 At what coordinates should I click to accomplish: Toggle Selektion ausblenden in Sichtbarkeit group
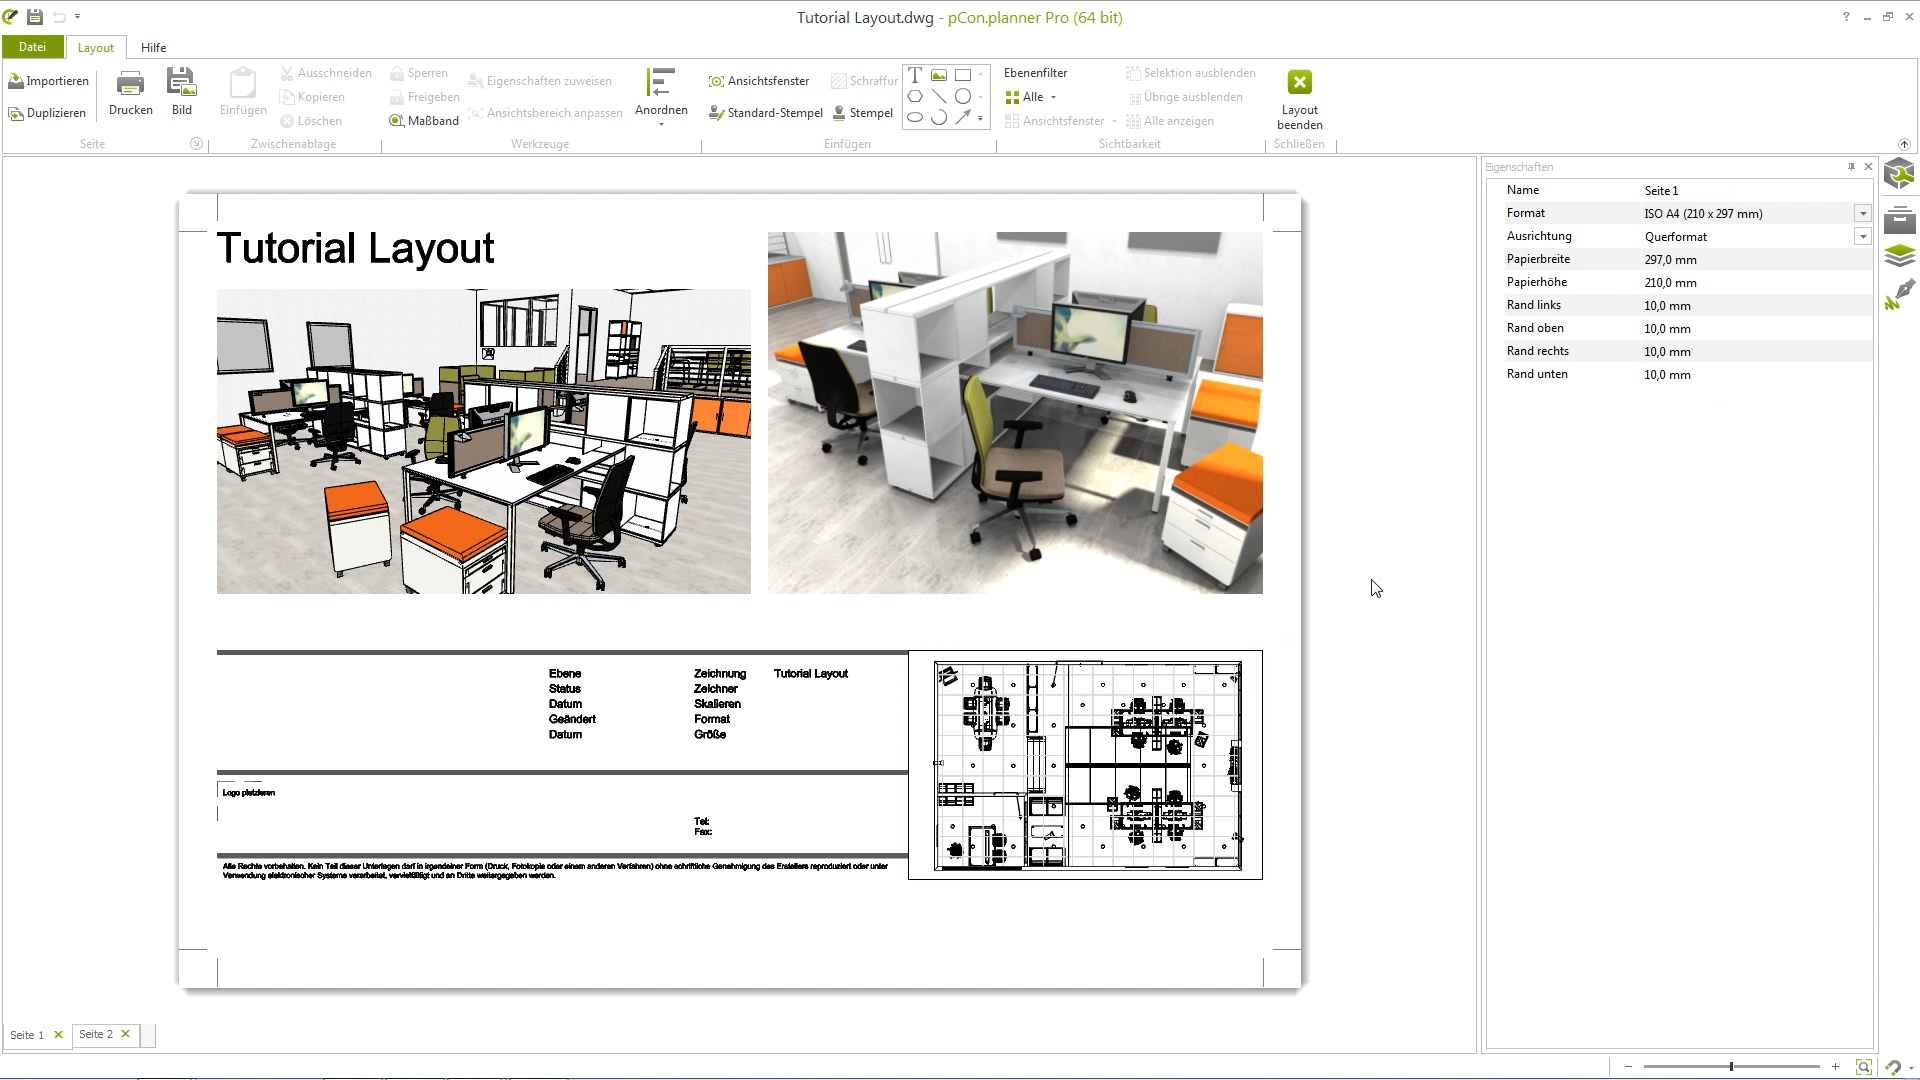pyautogui.click(x=1191, y=72)
